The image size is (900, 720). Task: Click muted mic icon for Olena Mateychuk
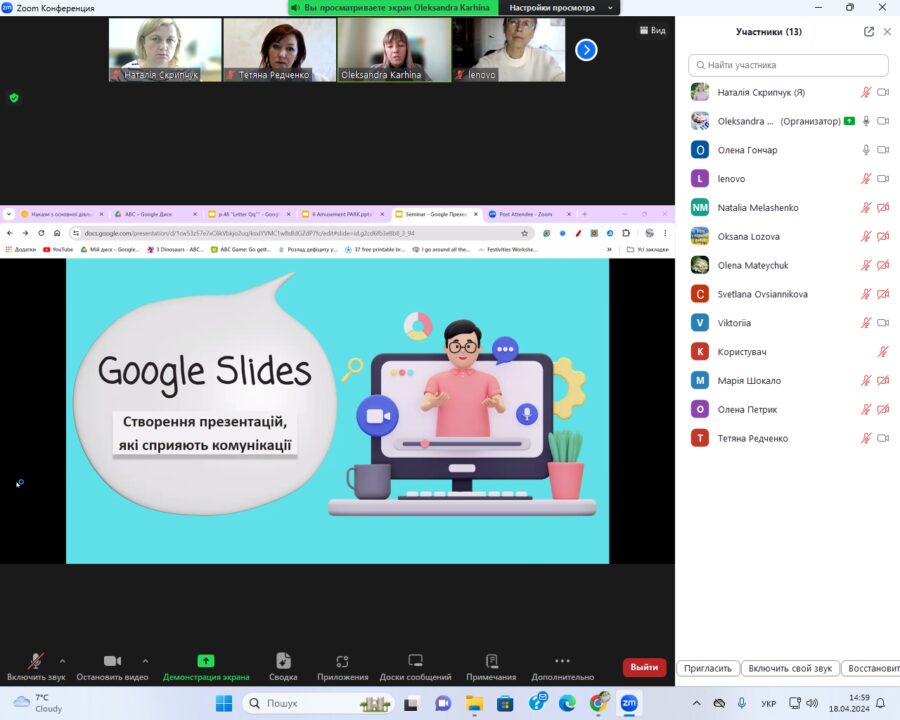tap(866, 265)
